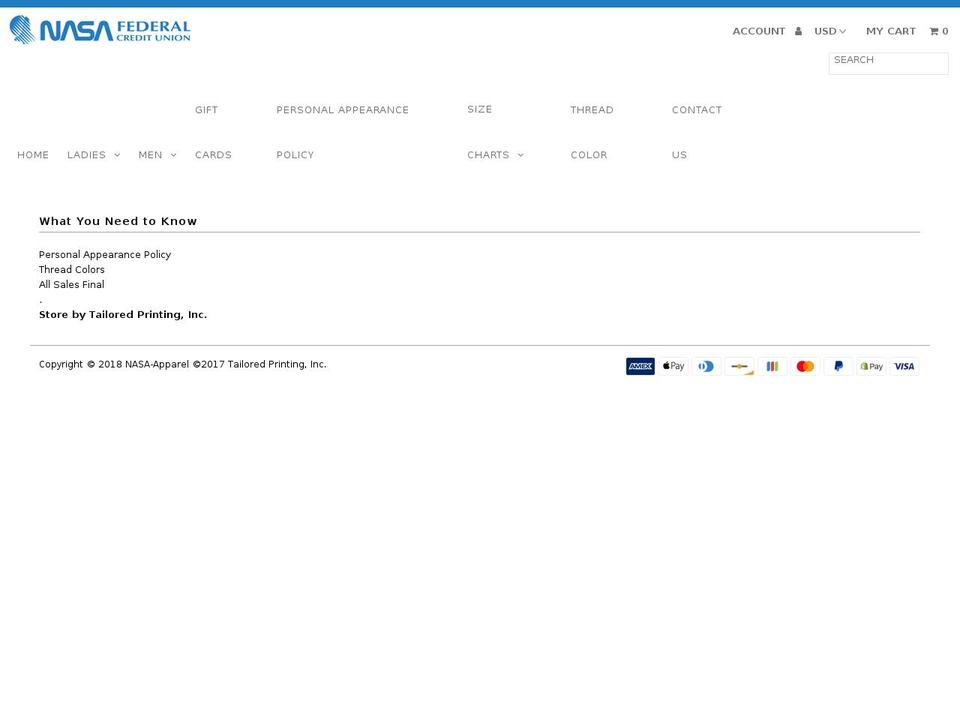Click the Personal Appearance Policy footer link
Screen dimensions: 960x720
pyautogui.click(x=105, y=255)
